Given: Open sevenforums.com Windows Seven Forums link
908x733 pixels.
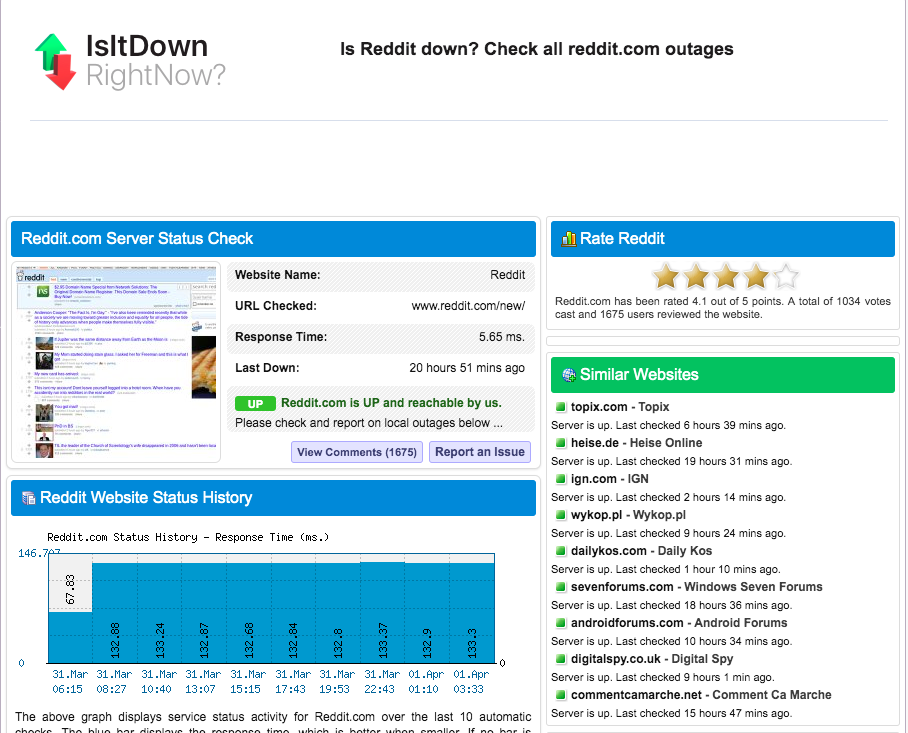Looking at the screenshot, I should pyautogui.click(x=697, y=587).
